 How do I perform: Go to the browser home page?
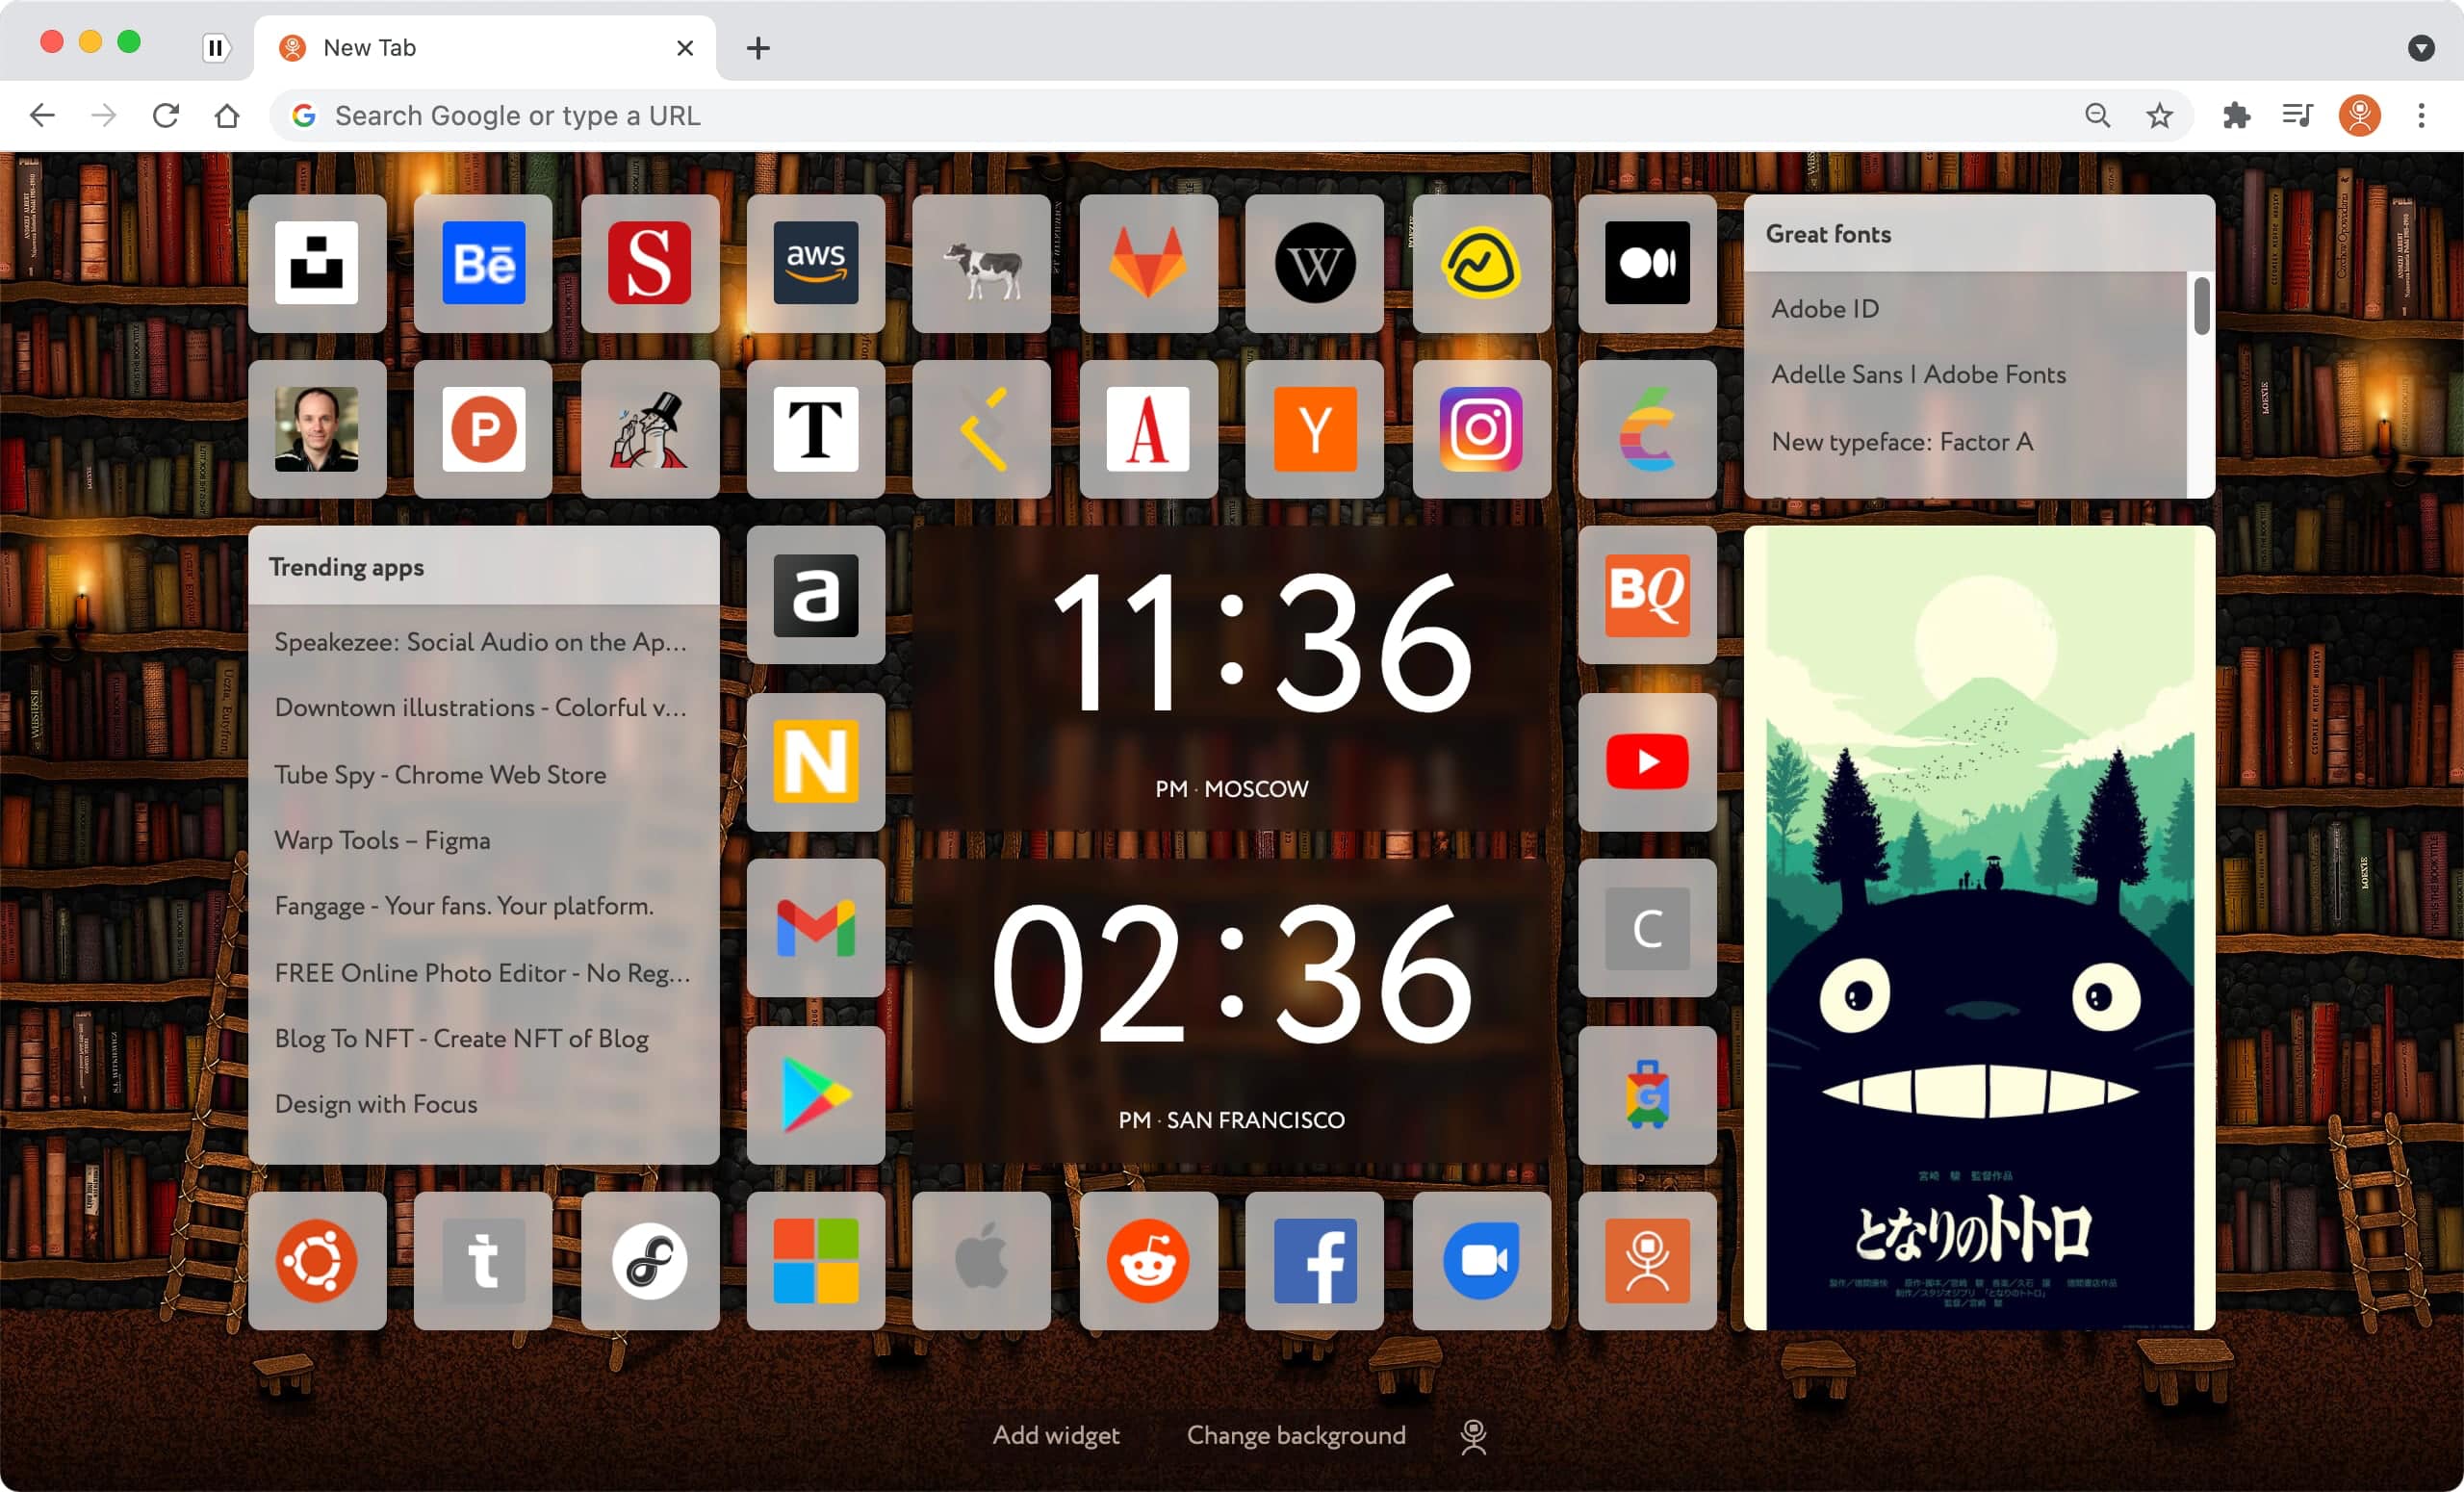click(227, 116)
